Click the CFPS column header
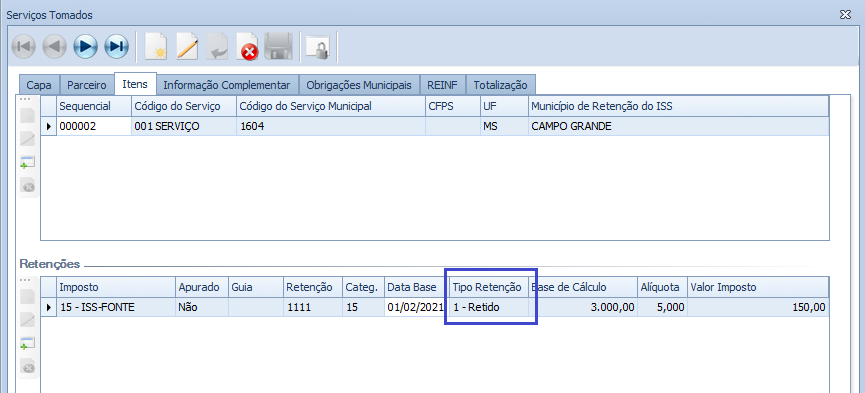The image size is (865, 393). point(452,106)
